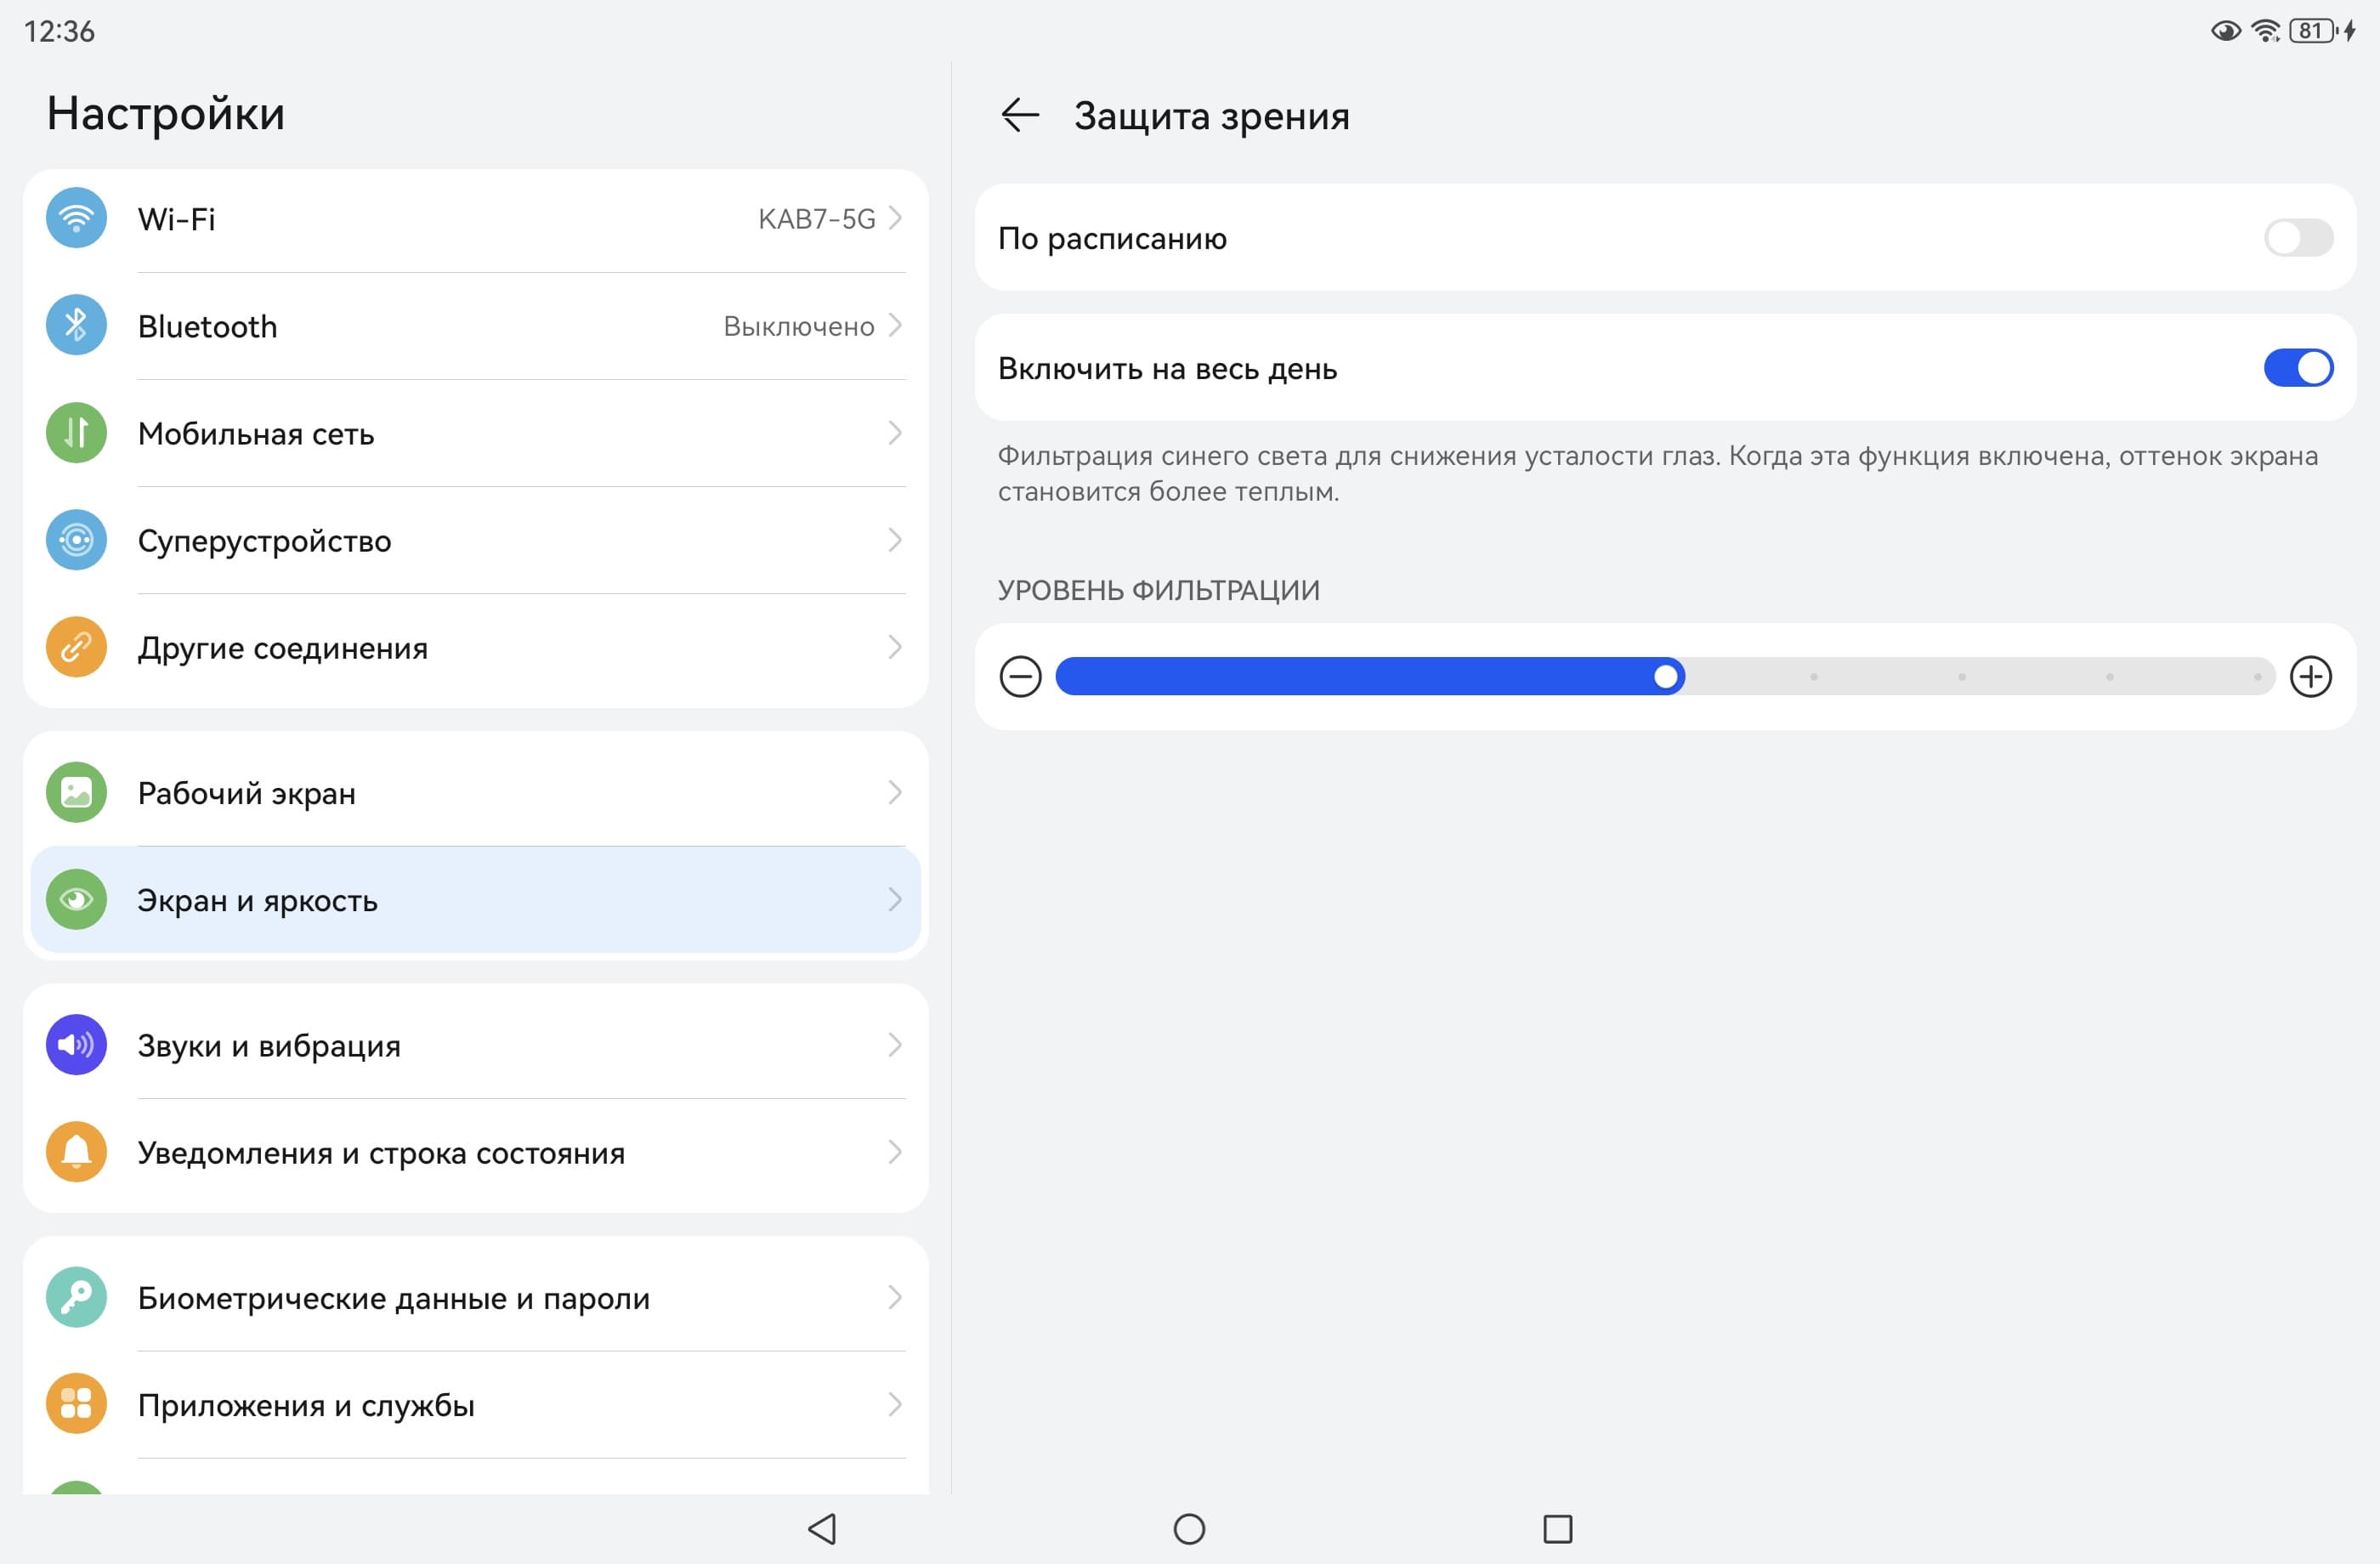Decrease filter level with minus button

(1020, 677)
